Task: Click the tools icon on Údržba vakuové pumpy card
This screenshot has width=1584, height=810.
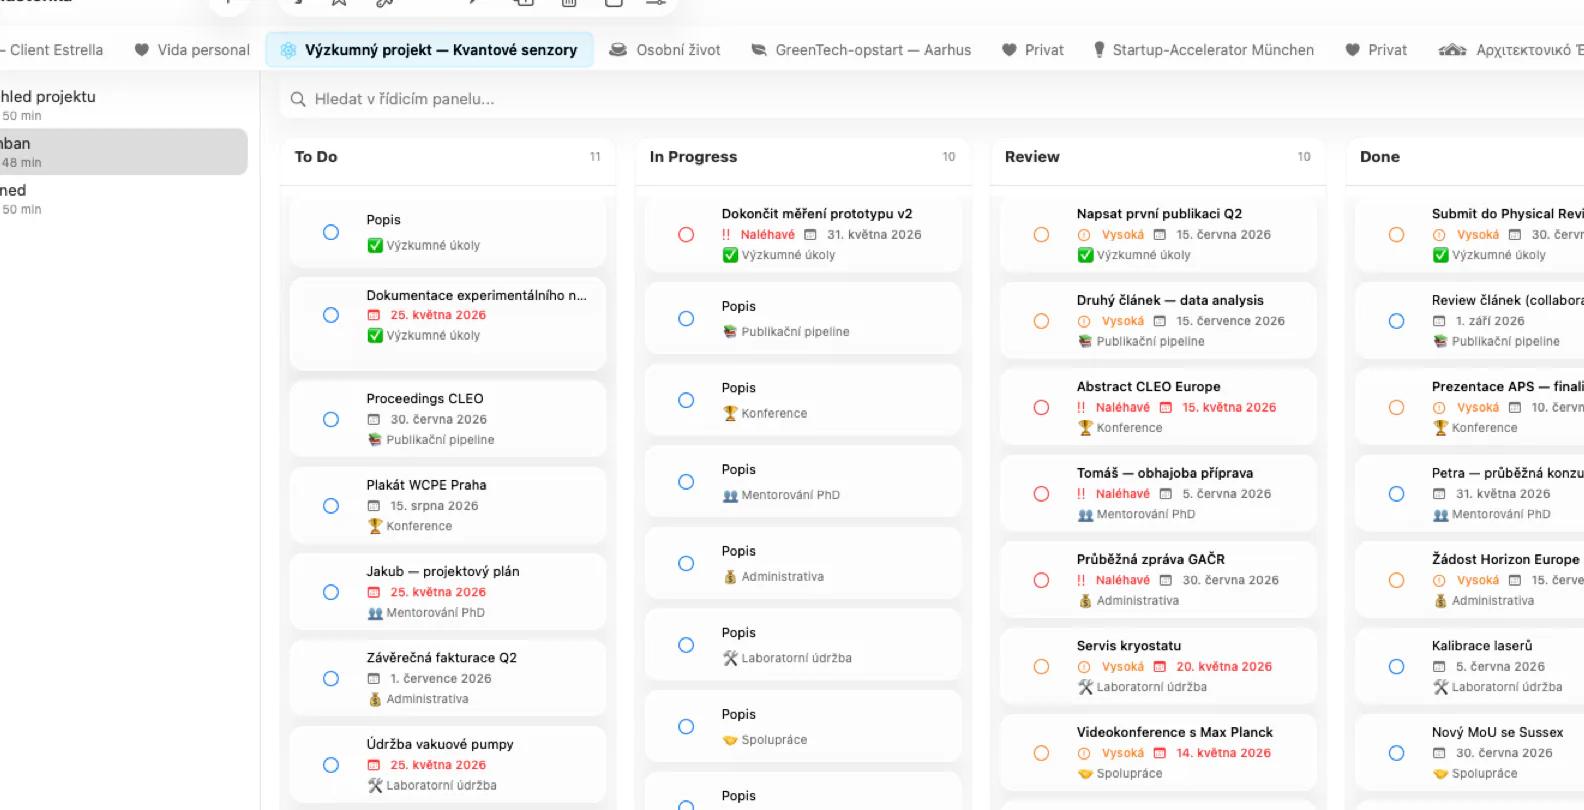Action: coord(375,785)
